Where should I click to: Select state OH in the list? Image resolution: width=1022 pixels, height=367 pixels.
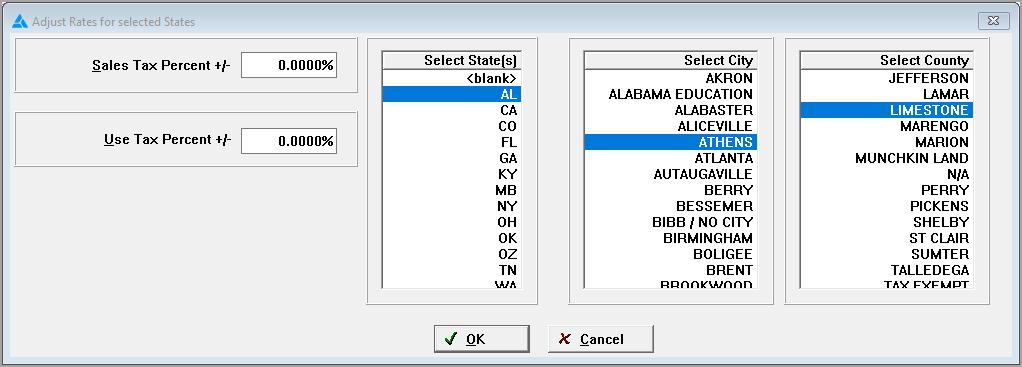click(452, 222)
